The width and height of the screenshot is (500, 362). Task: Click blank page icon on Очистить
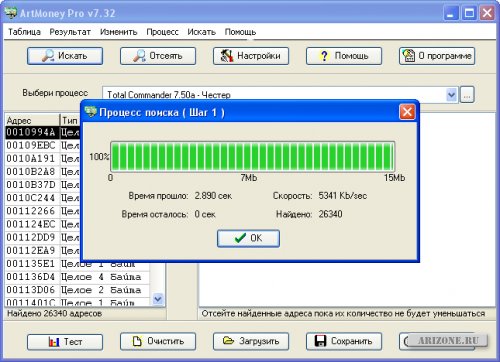click(137, 341)
